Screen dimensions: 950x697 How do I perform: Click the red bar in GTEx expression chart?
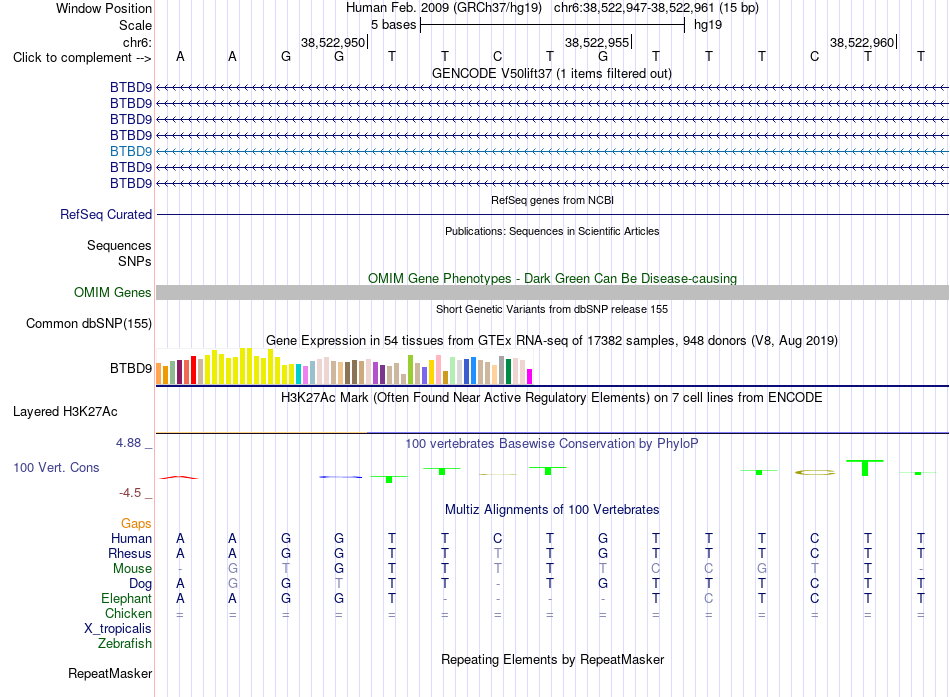pos(193,370)
